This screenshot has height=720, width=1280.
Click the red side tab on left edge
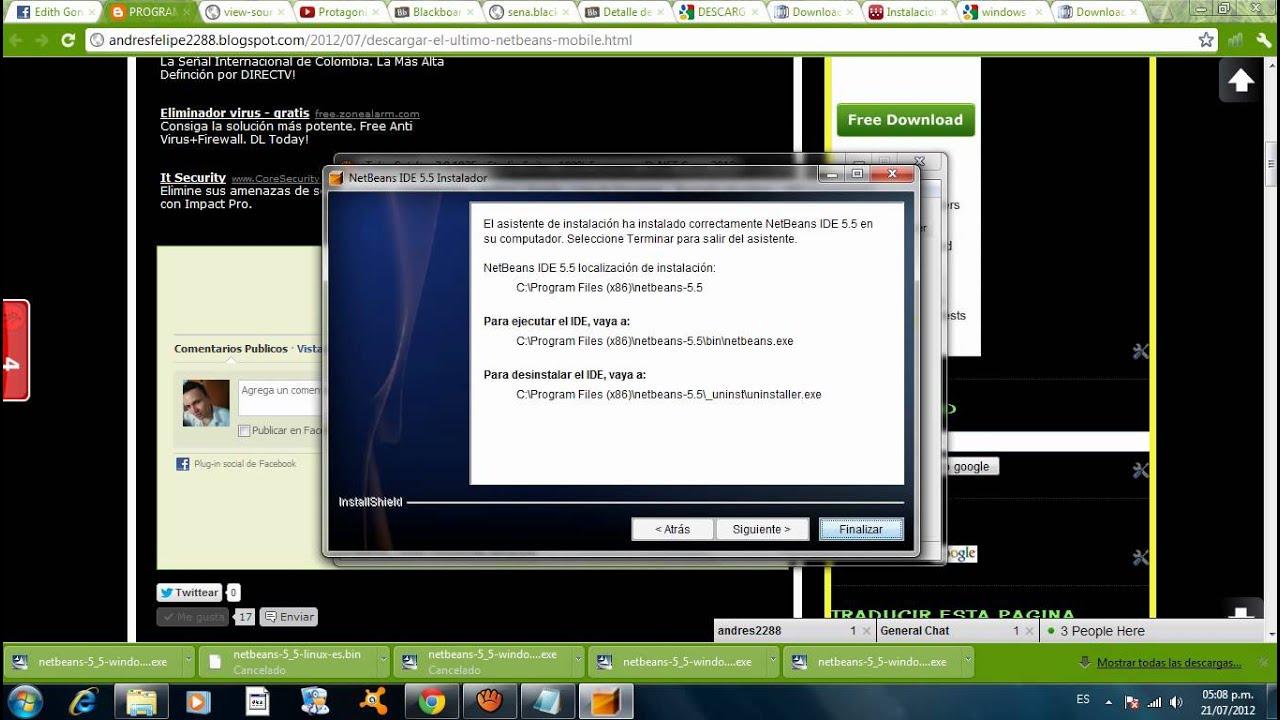coord(15,350)
